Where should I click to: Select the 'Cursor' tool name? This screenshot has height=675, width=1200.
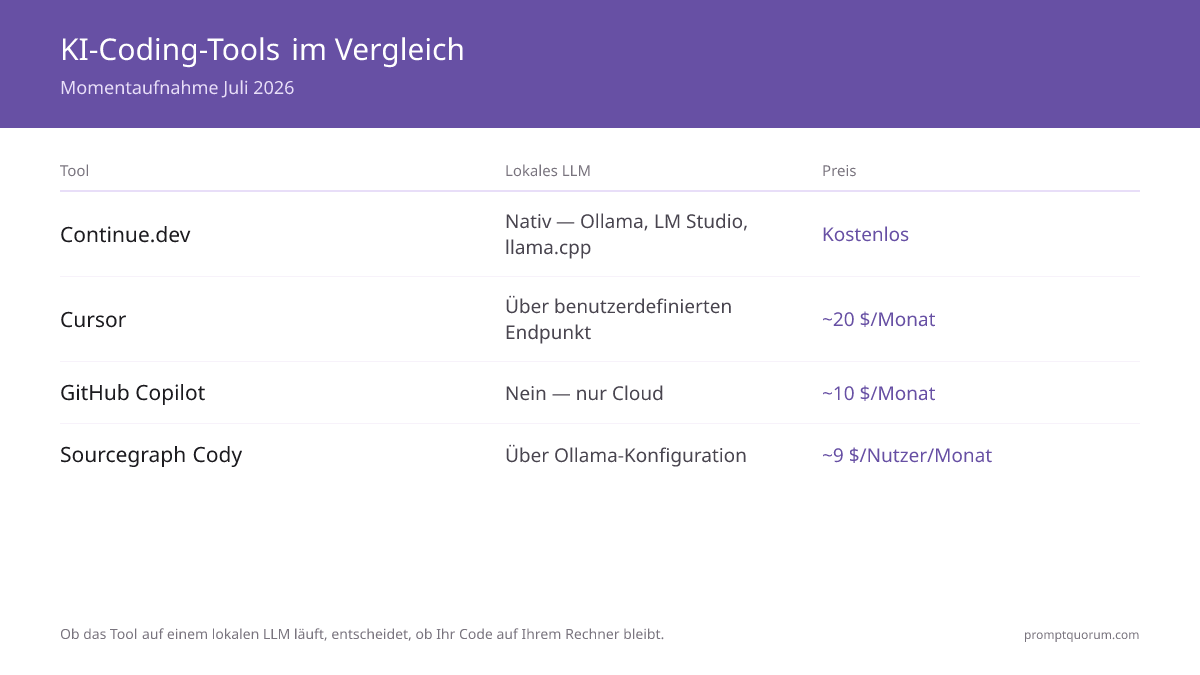(93, 320)
